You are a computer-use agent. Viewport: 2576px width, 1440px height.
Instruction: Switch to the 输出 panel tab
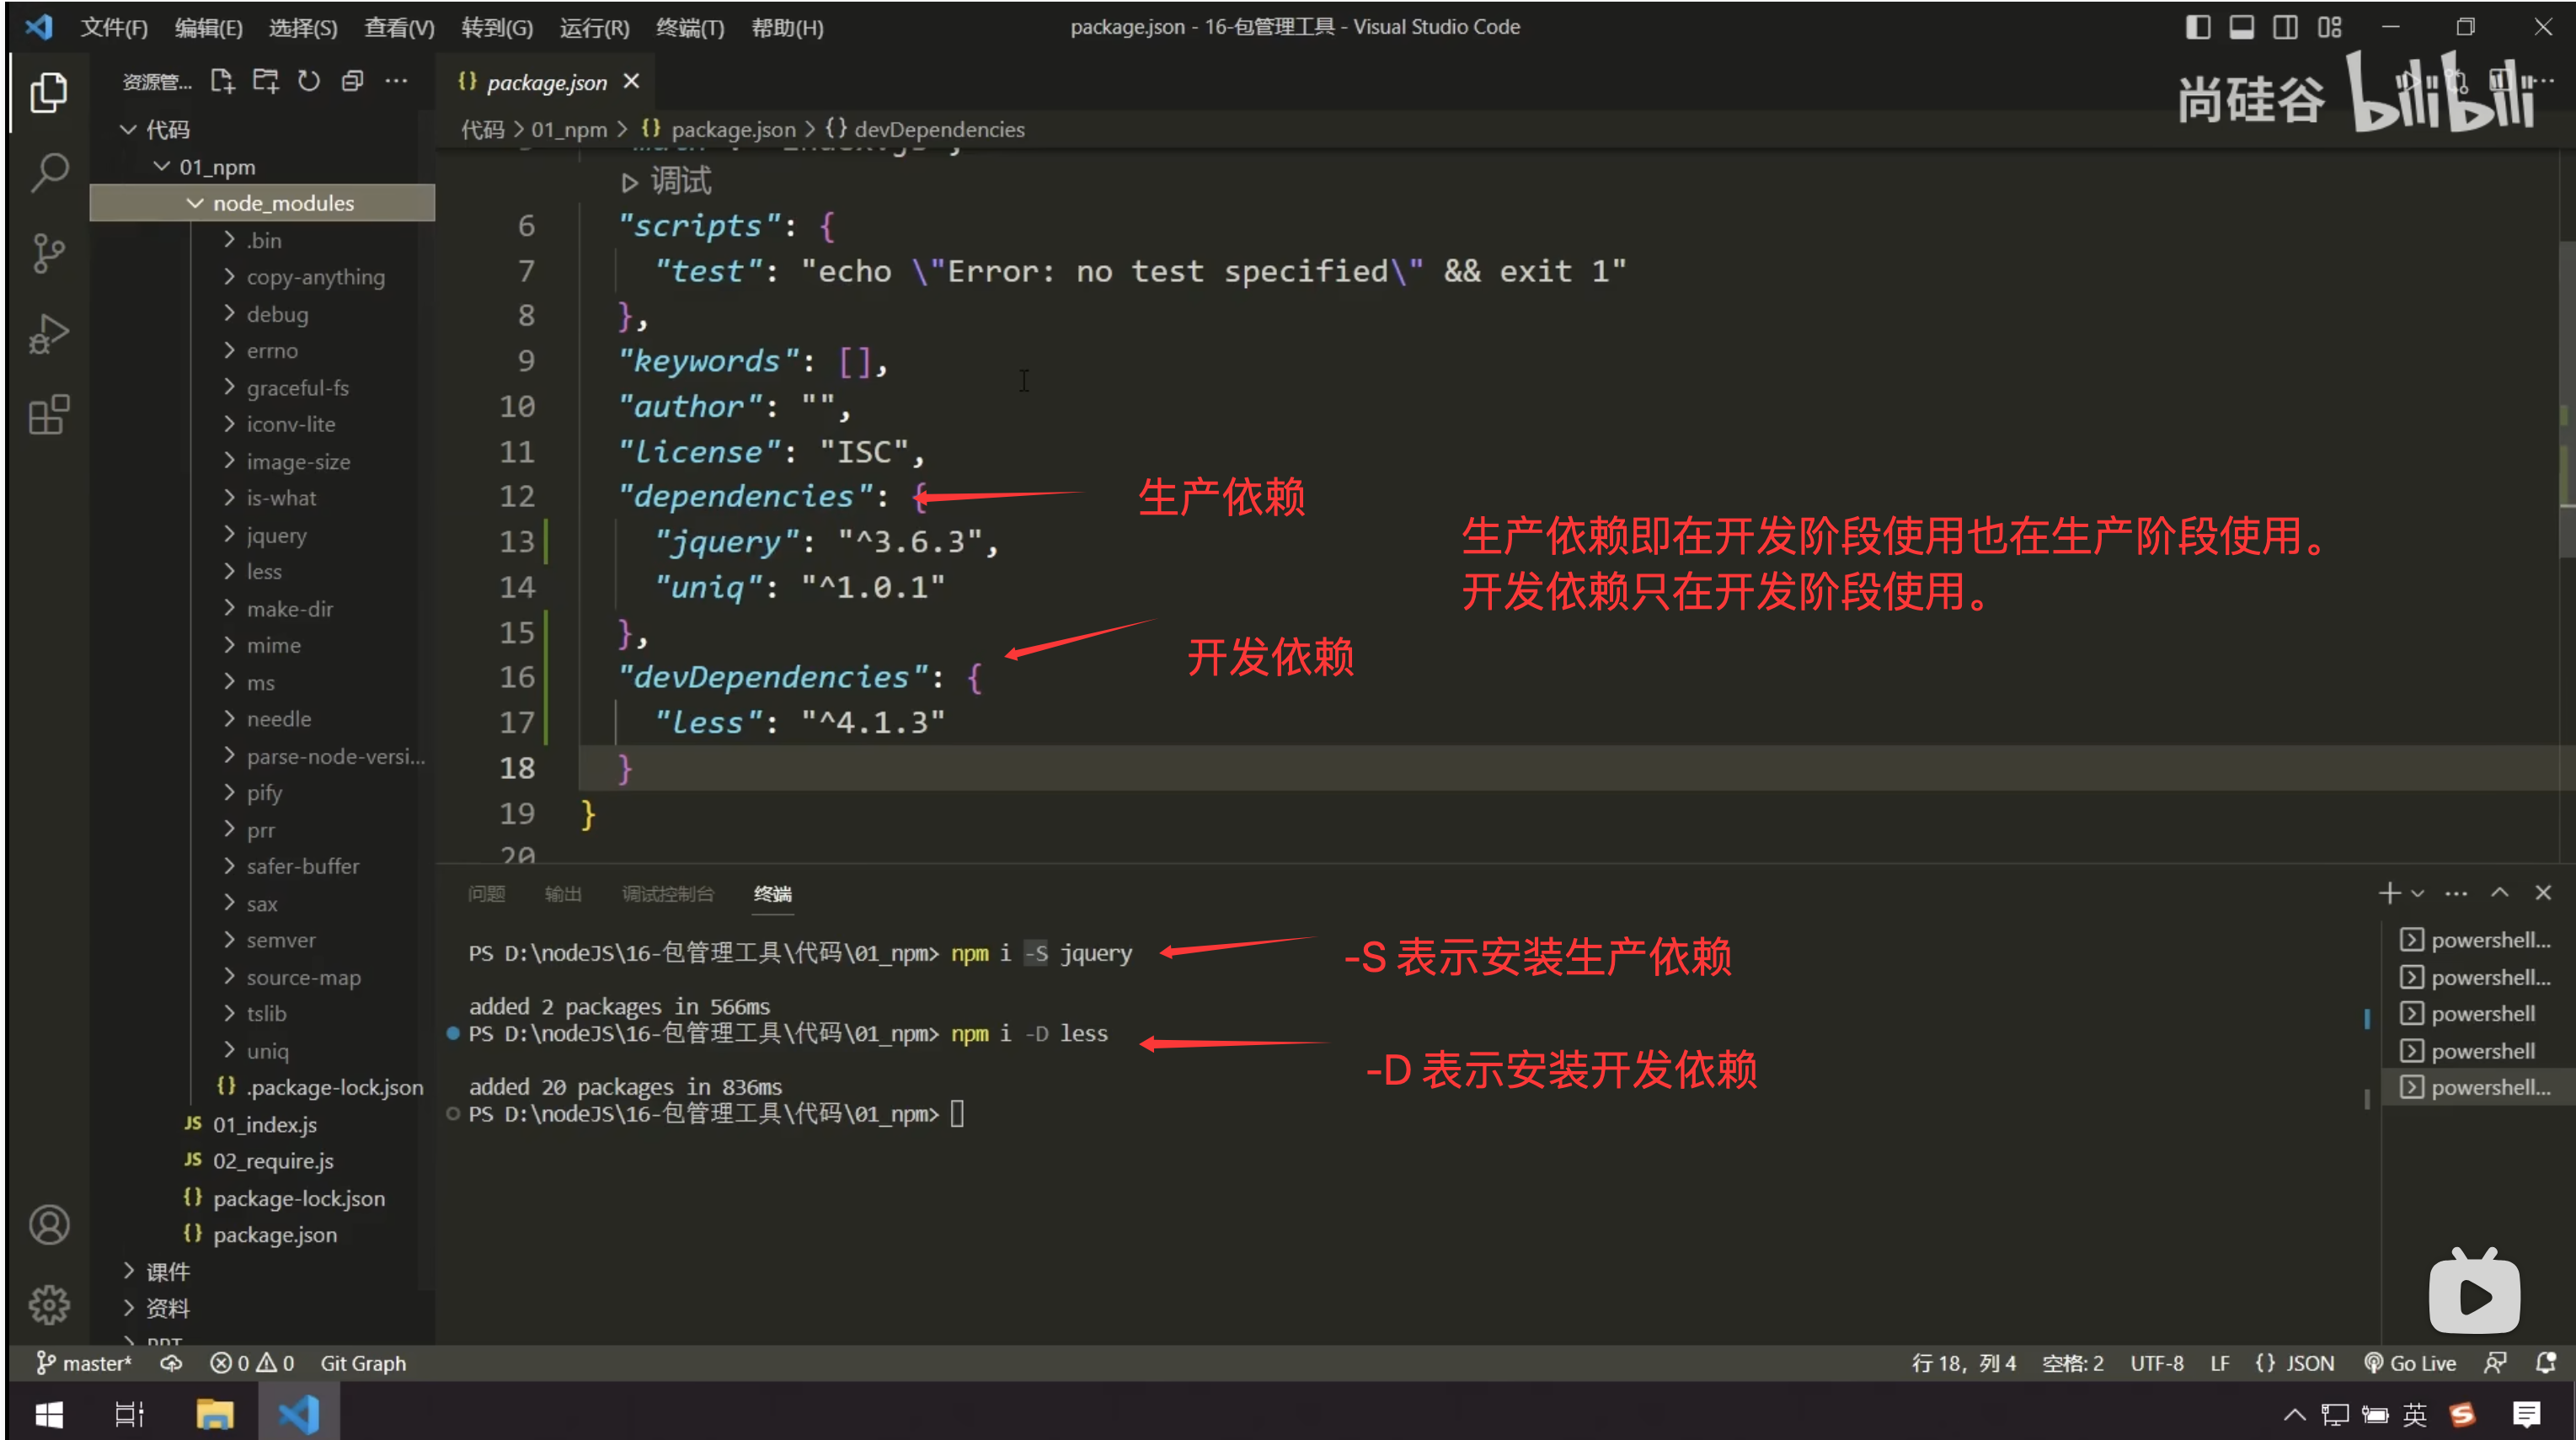[x=563, y=893]
